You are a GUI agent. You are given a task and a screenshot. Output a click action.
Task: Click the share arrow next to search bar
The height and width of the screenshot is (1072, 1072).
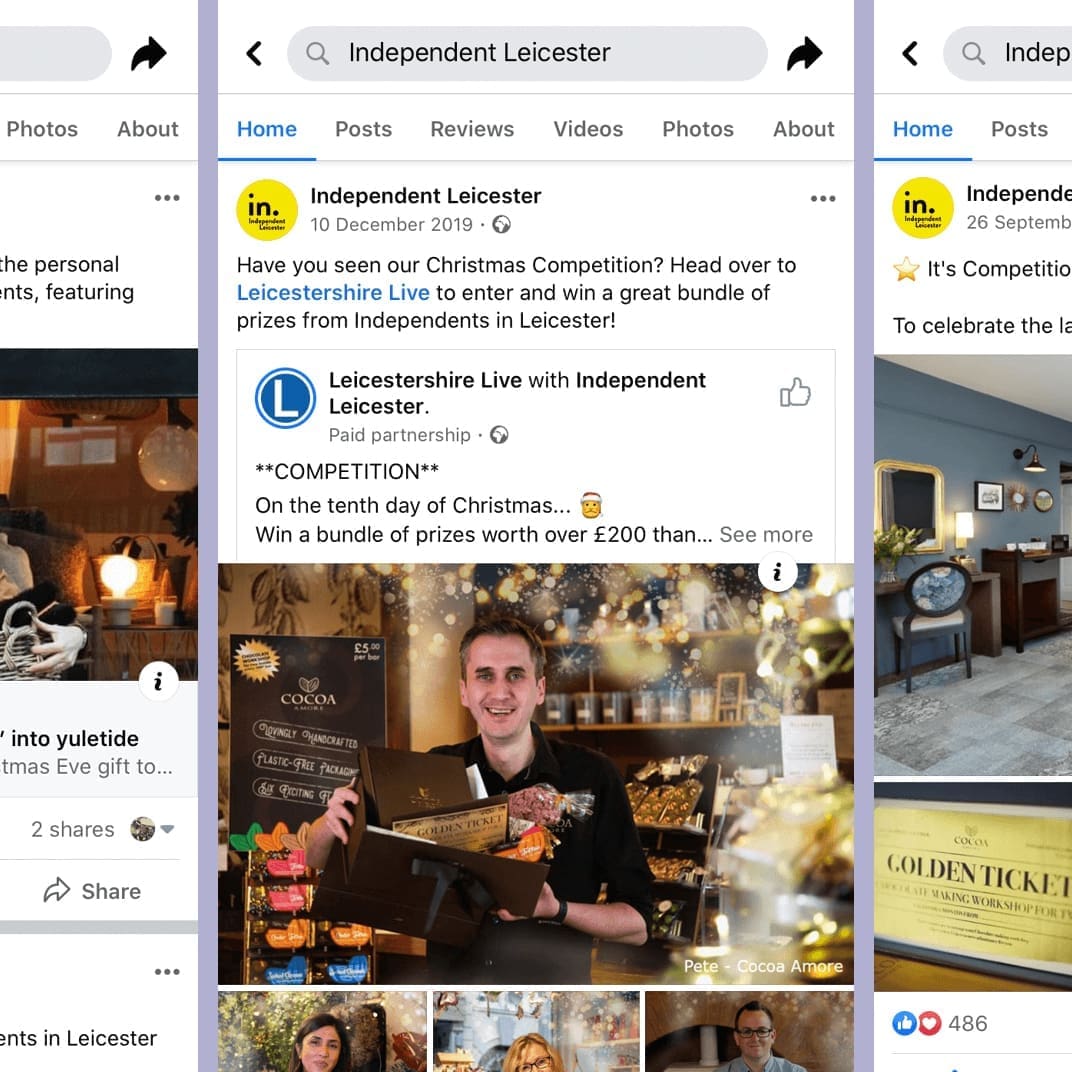click(804, 53)
